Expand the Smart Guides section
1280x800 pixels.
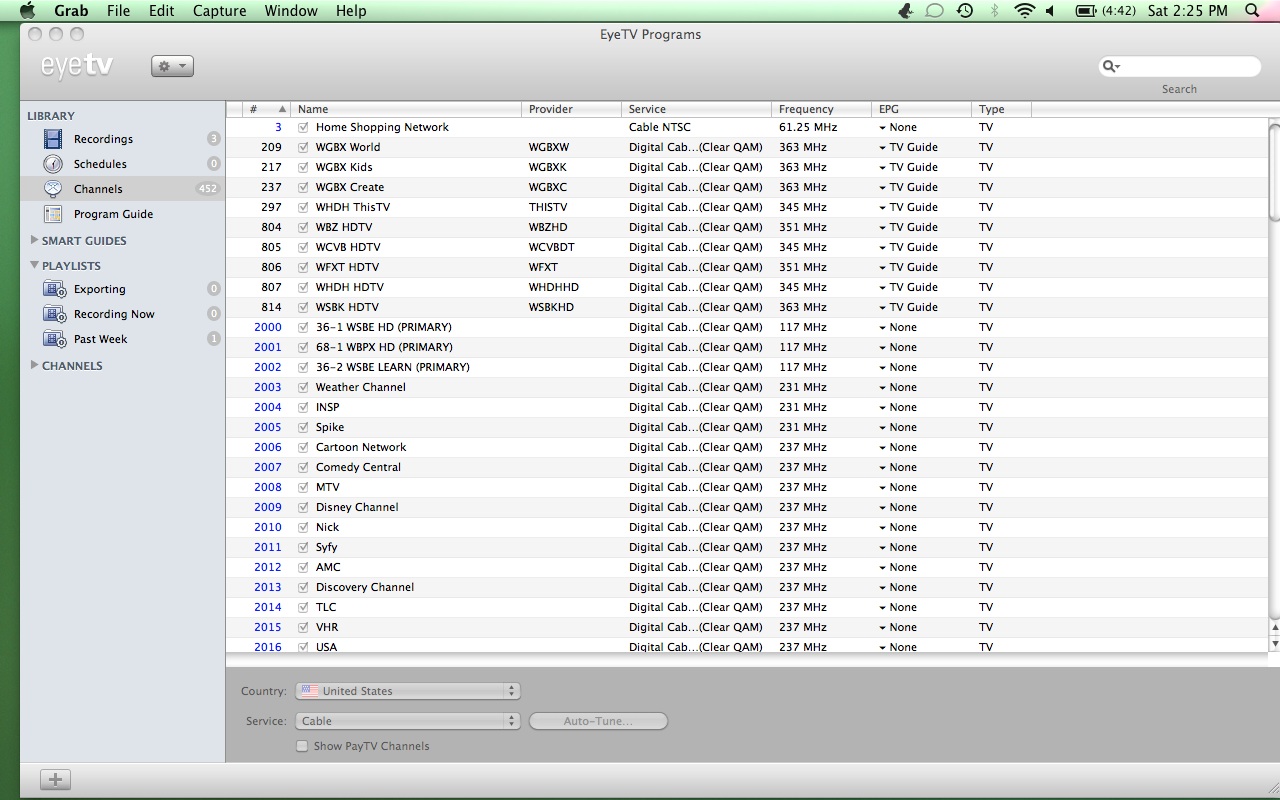click(35, 240)
